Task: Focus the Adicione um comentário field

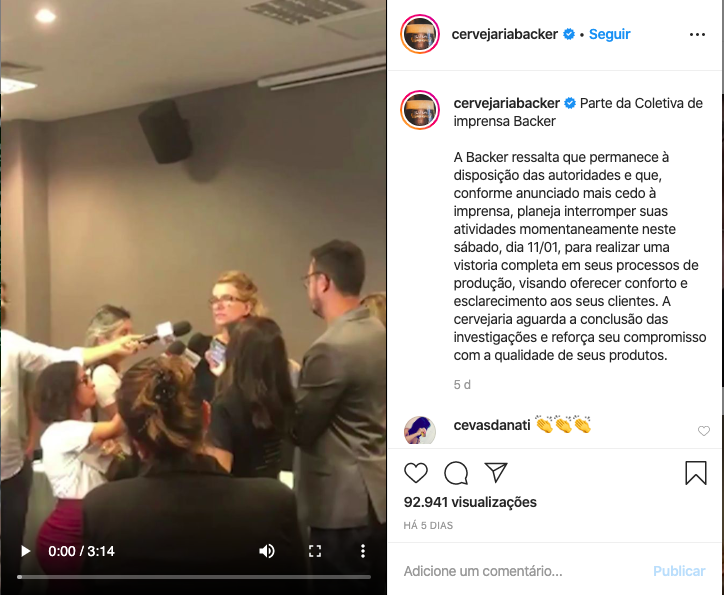Action: click(x=524, y=571)
